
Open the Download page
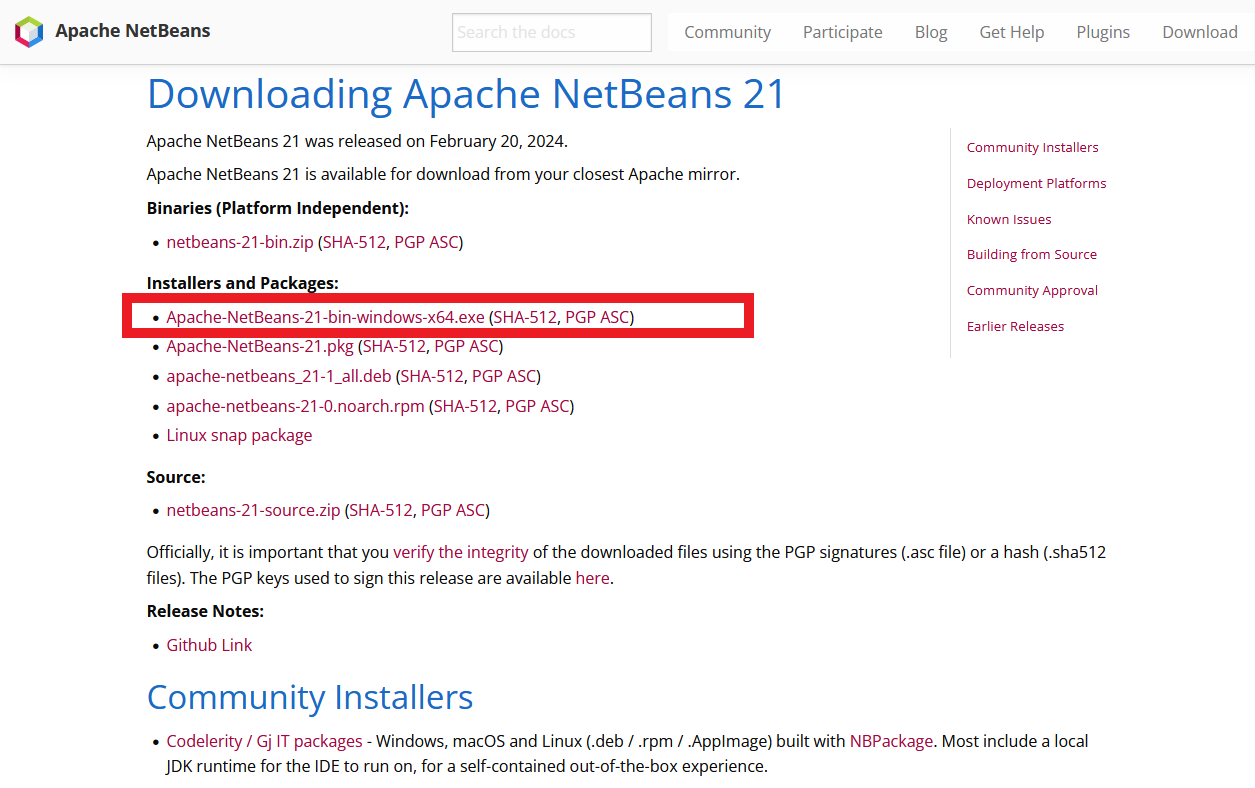pyautogui.click(x=1199, y=31)
